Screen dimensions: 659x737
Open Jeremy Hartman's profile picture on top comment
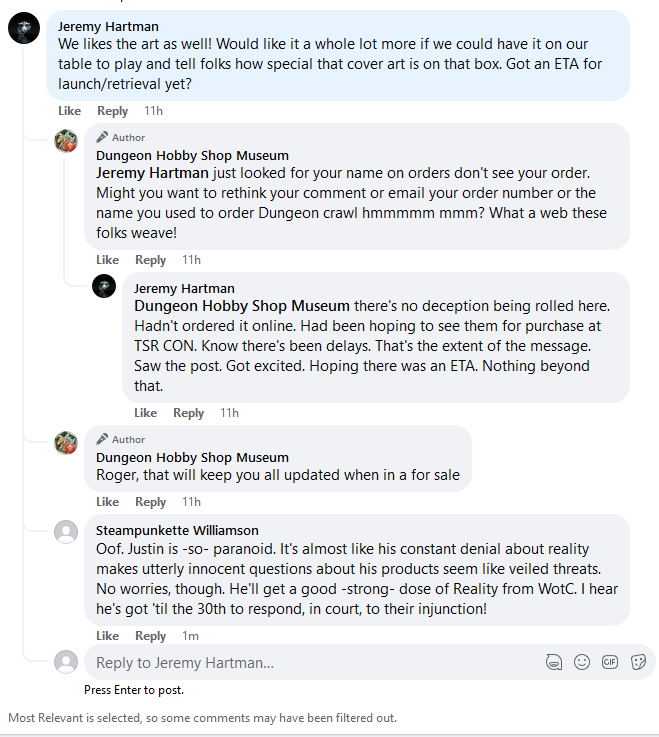click(x=24, y=29)
